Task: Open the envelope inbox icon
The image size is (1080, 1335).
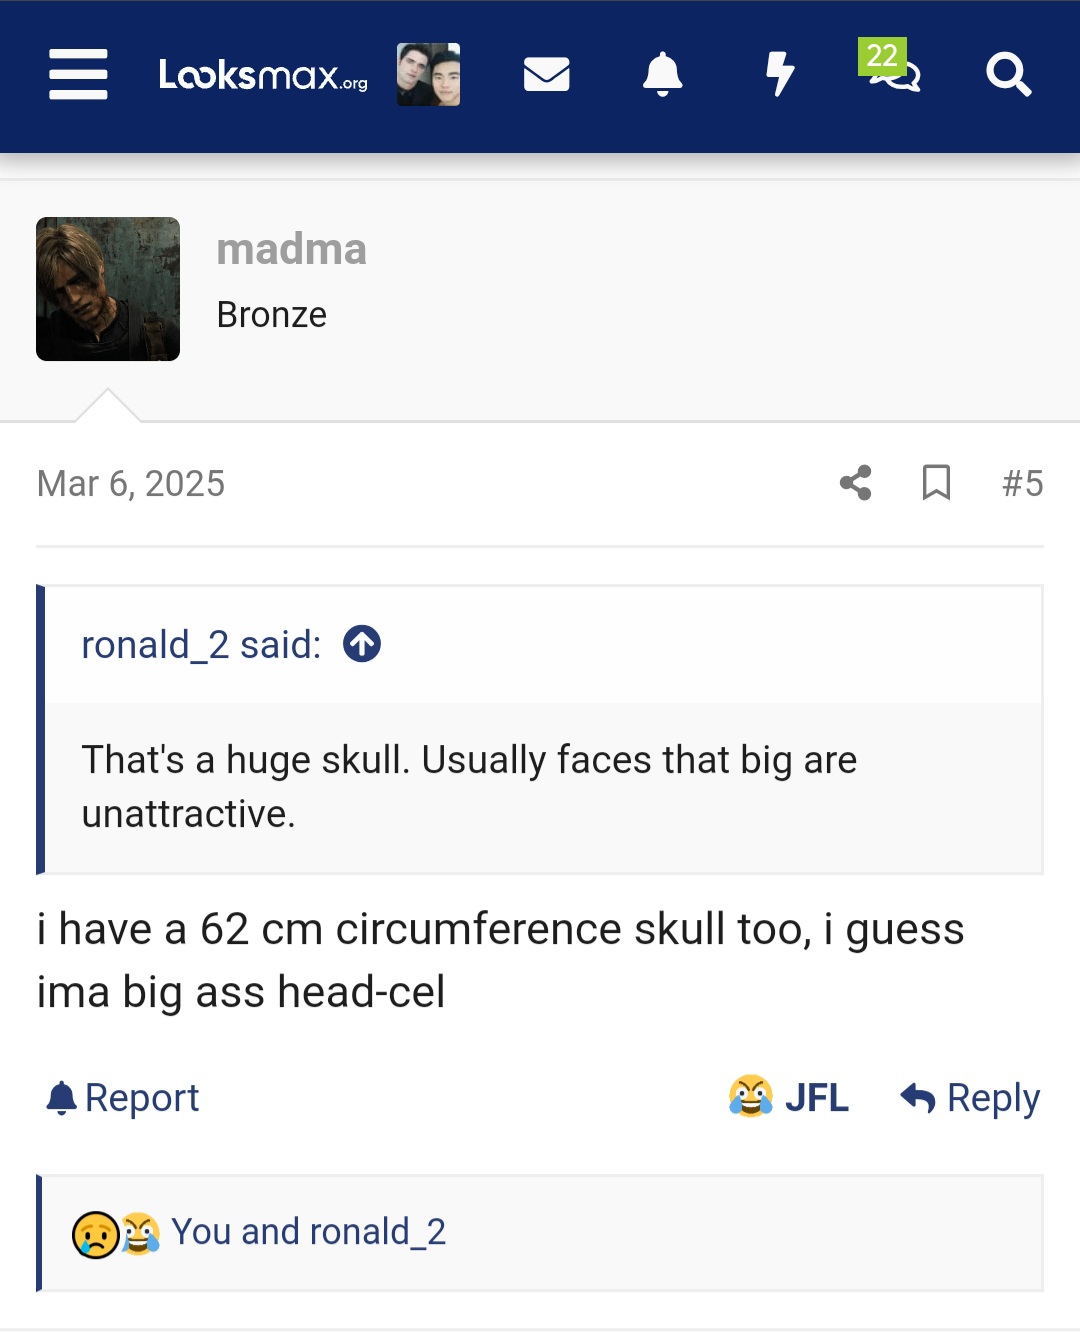Action: click(546, 74)
